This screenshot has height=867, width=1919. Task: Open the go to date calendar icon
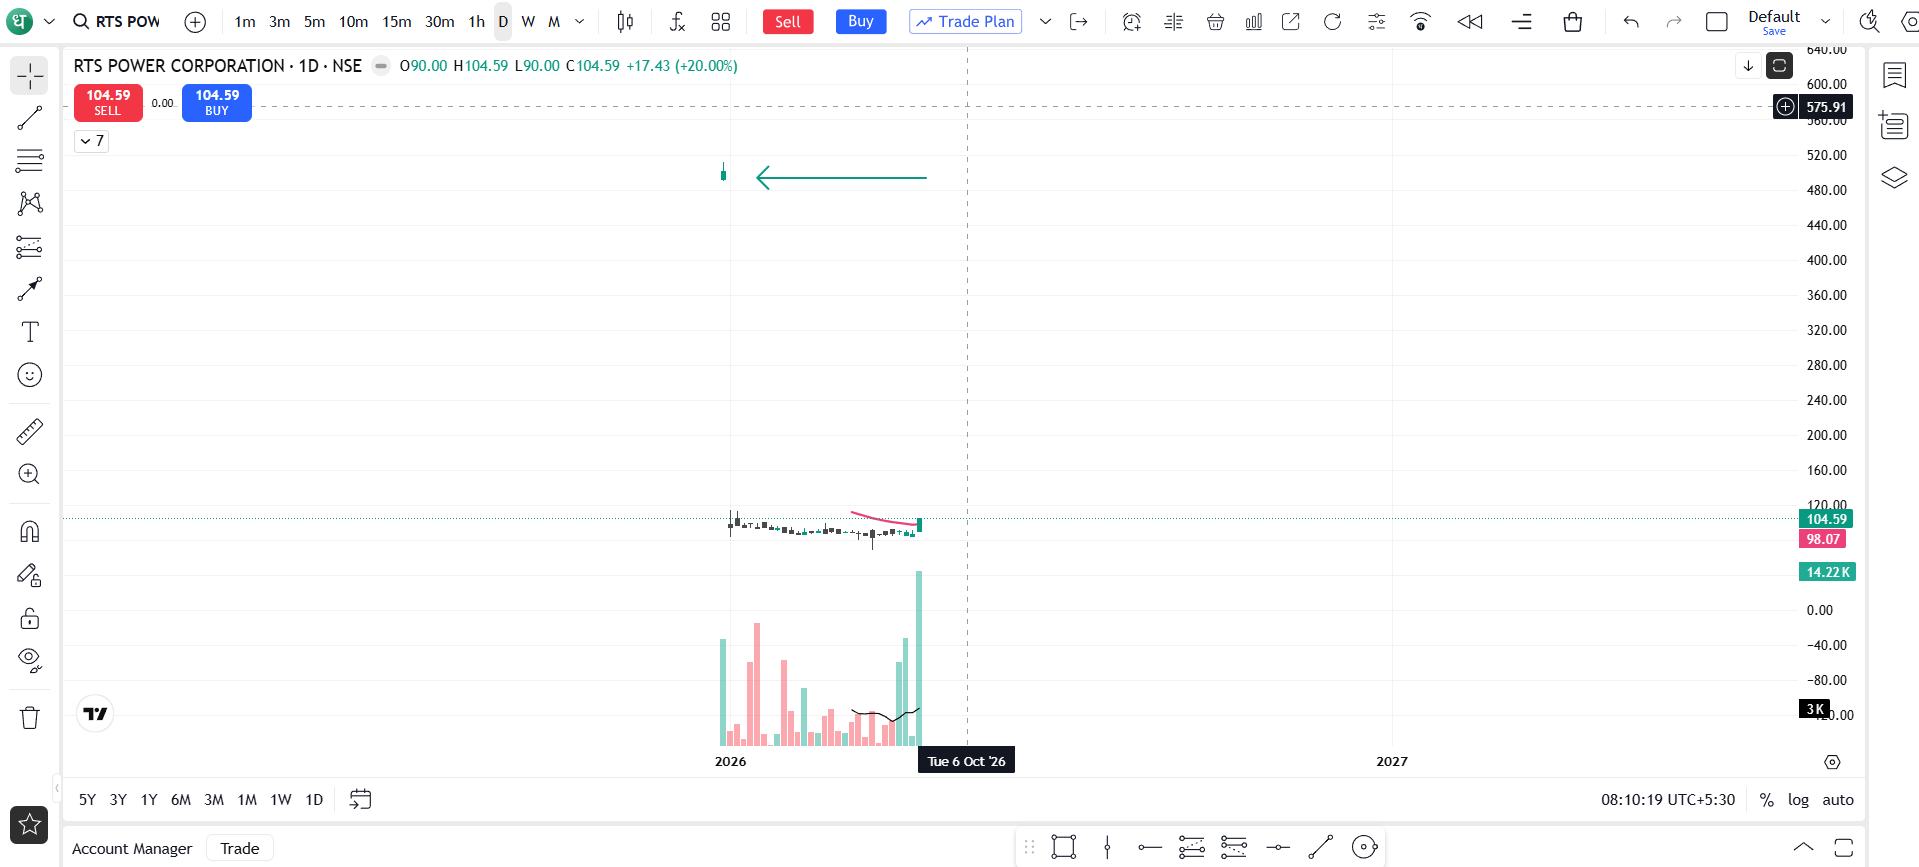point(360,799)
